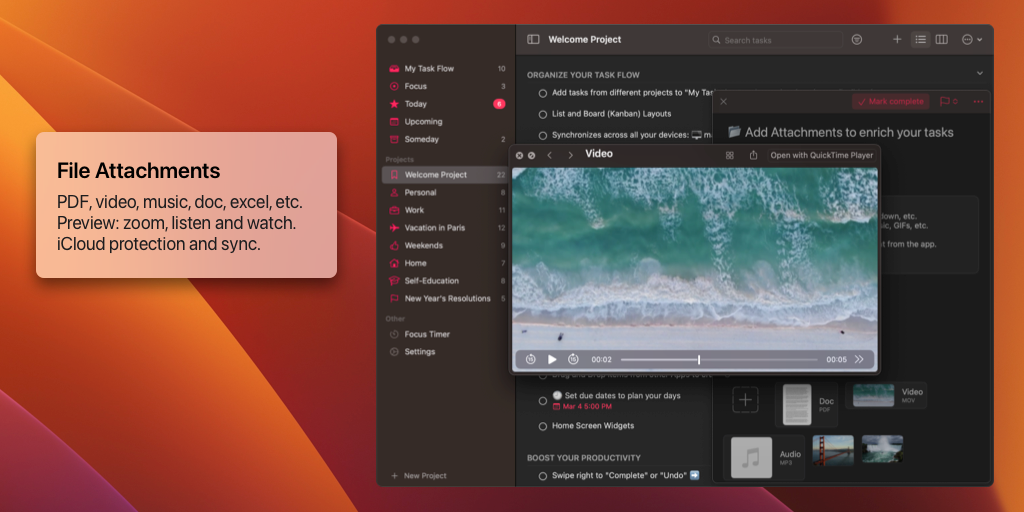Screen dimensions: 1024x512
Task: Show preview grid index sheet
Action: (x=730, y=155)
